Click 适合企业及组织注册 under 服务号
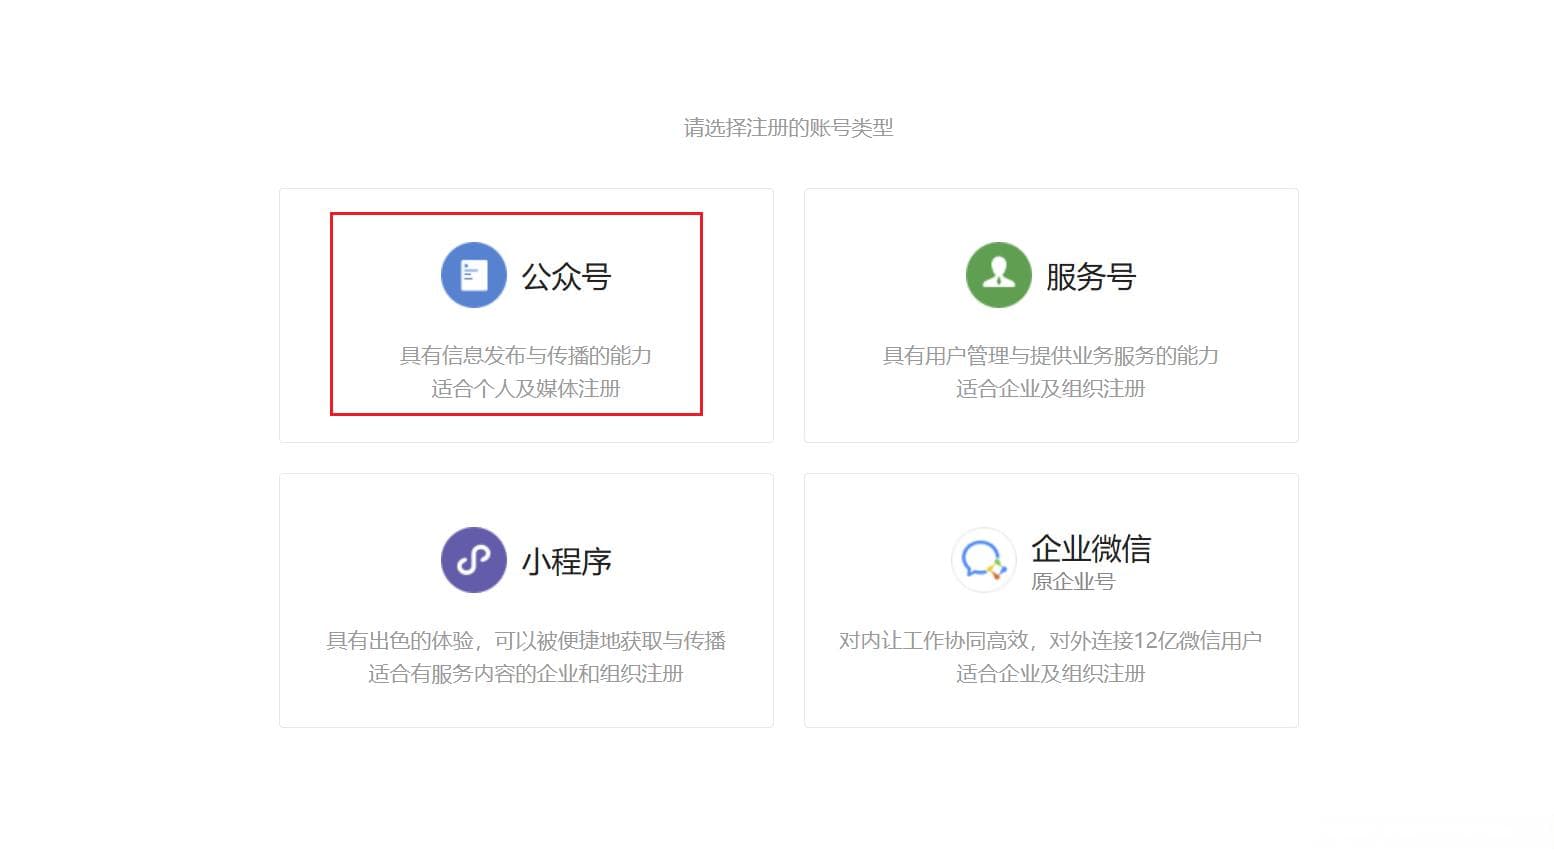Viewport: 1554px width, 859px height. click(x=1051, y=389)
